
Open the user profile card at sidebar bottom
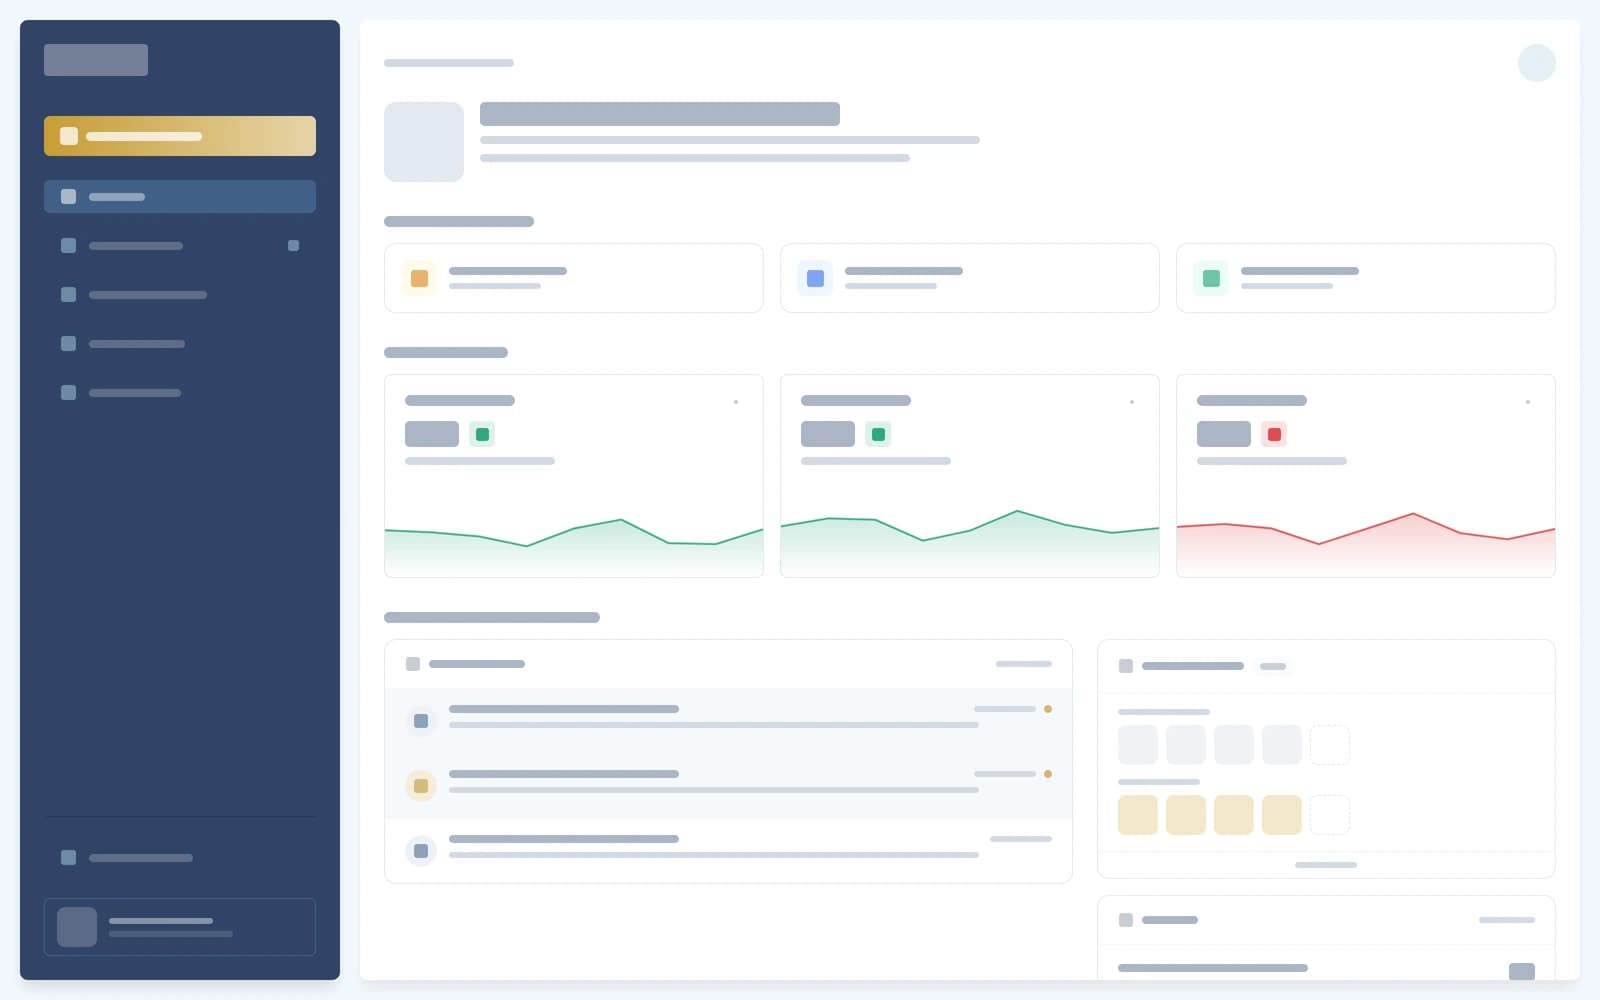(180, 927)
